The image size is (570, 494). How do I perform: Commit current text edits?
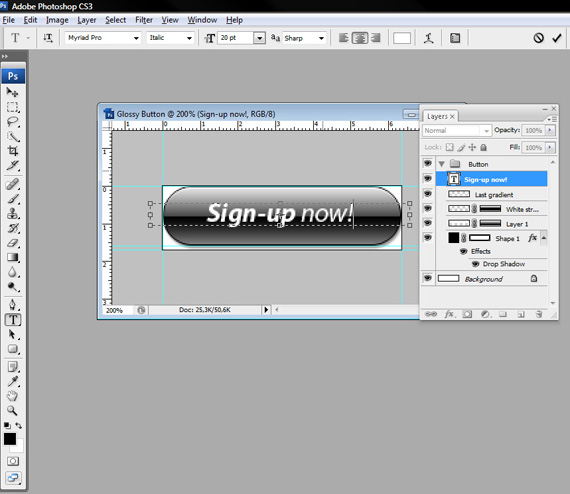coord(557,38)
